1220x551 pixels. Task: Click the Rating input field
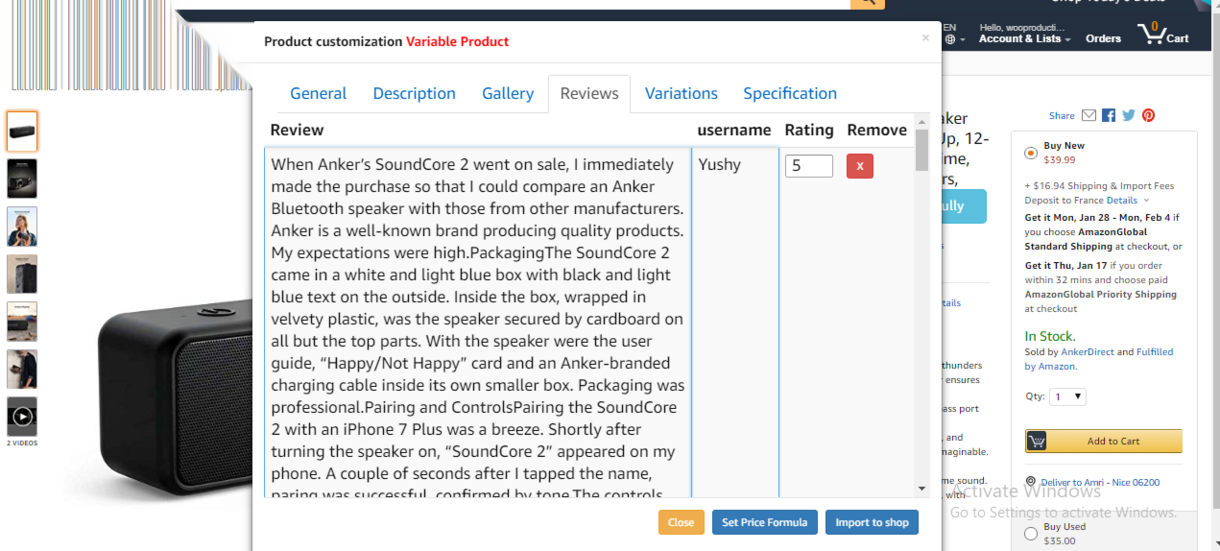tap(808, 166)
